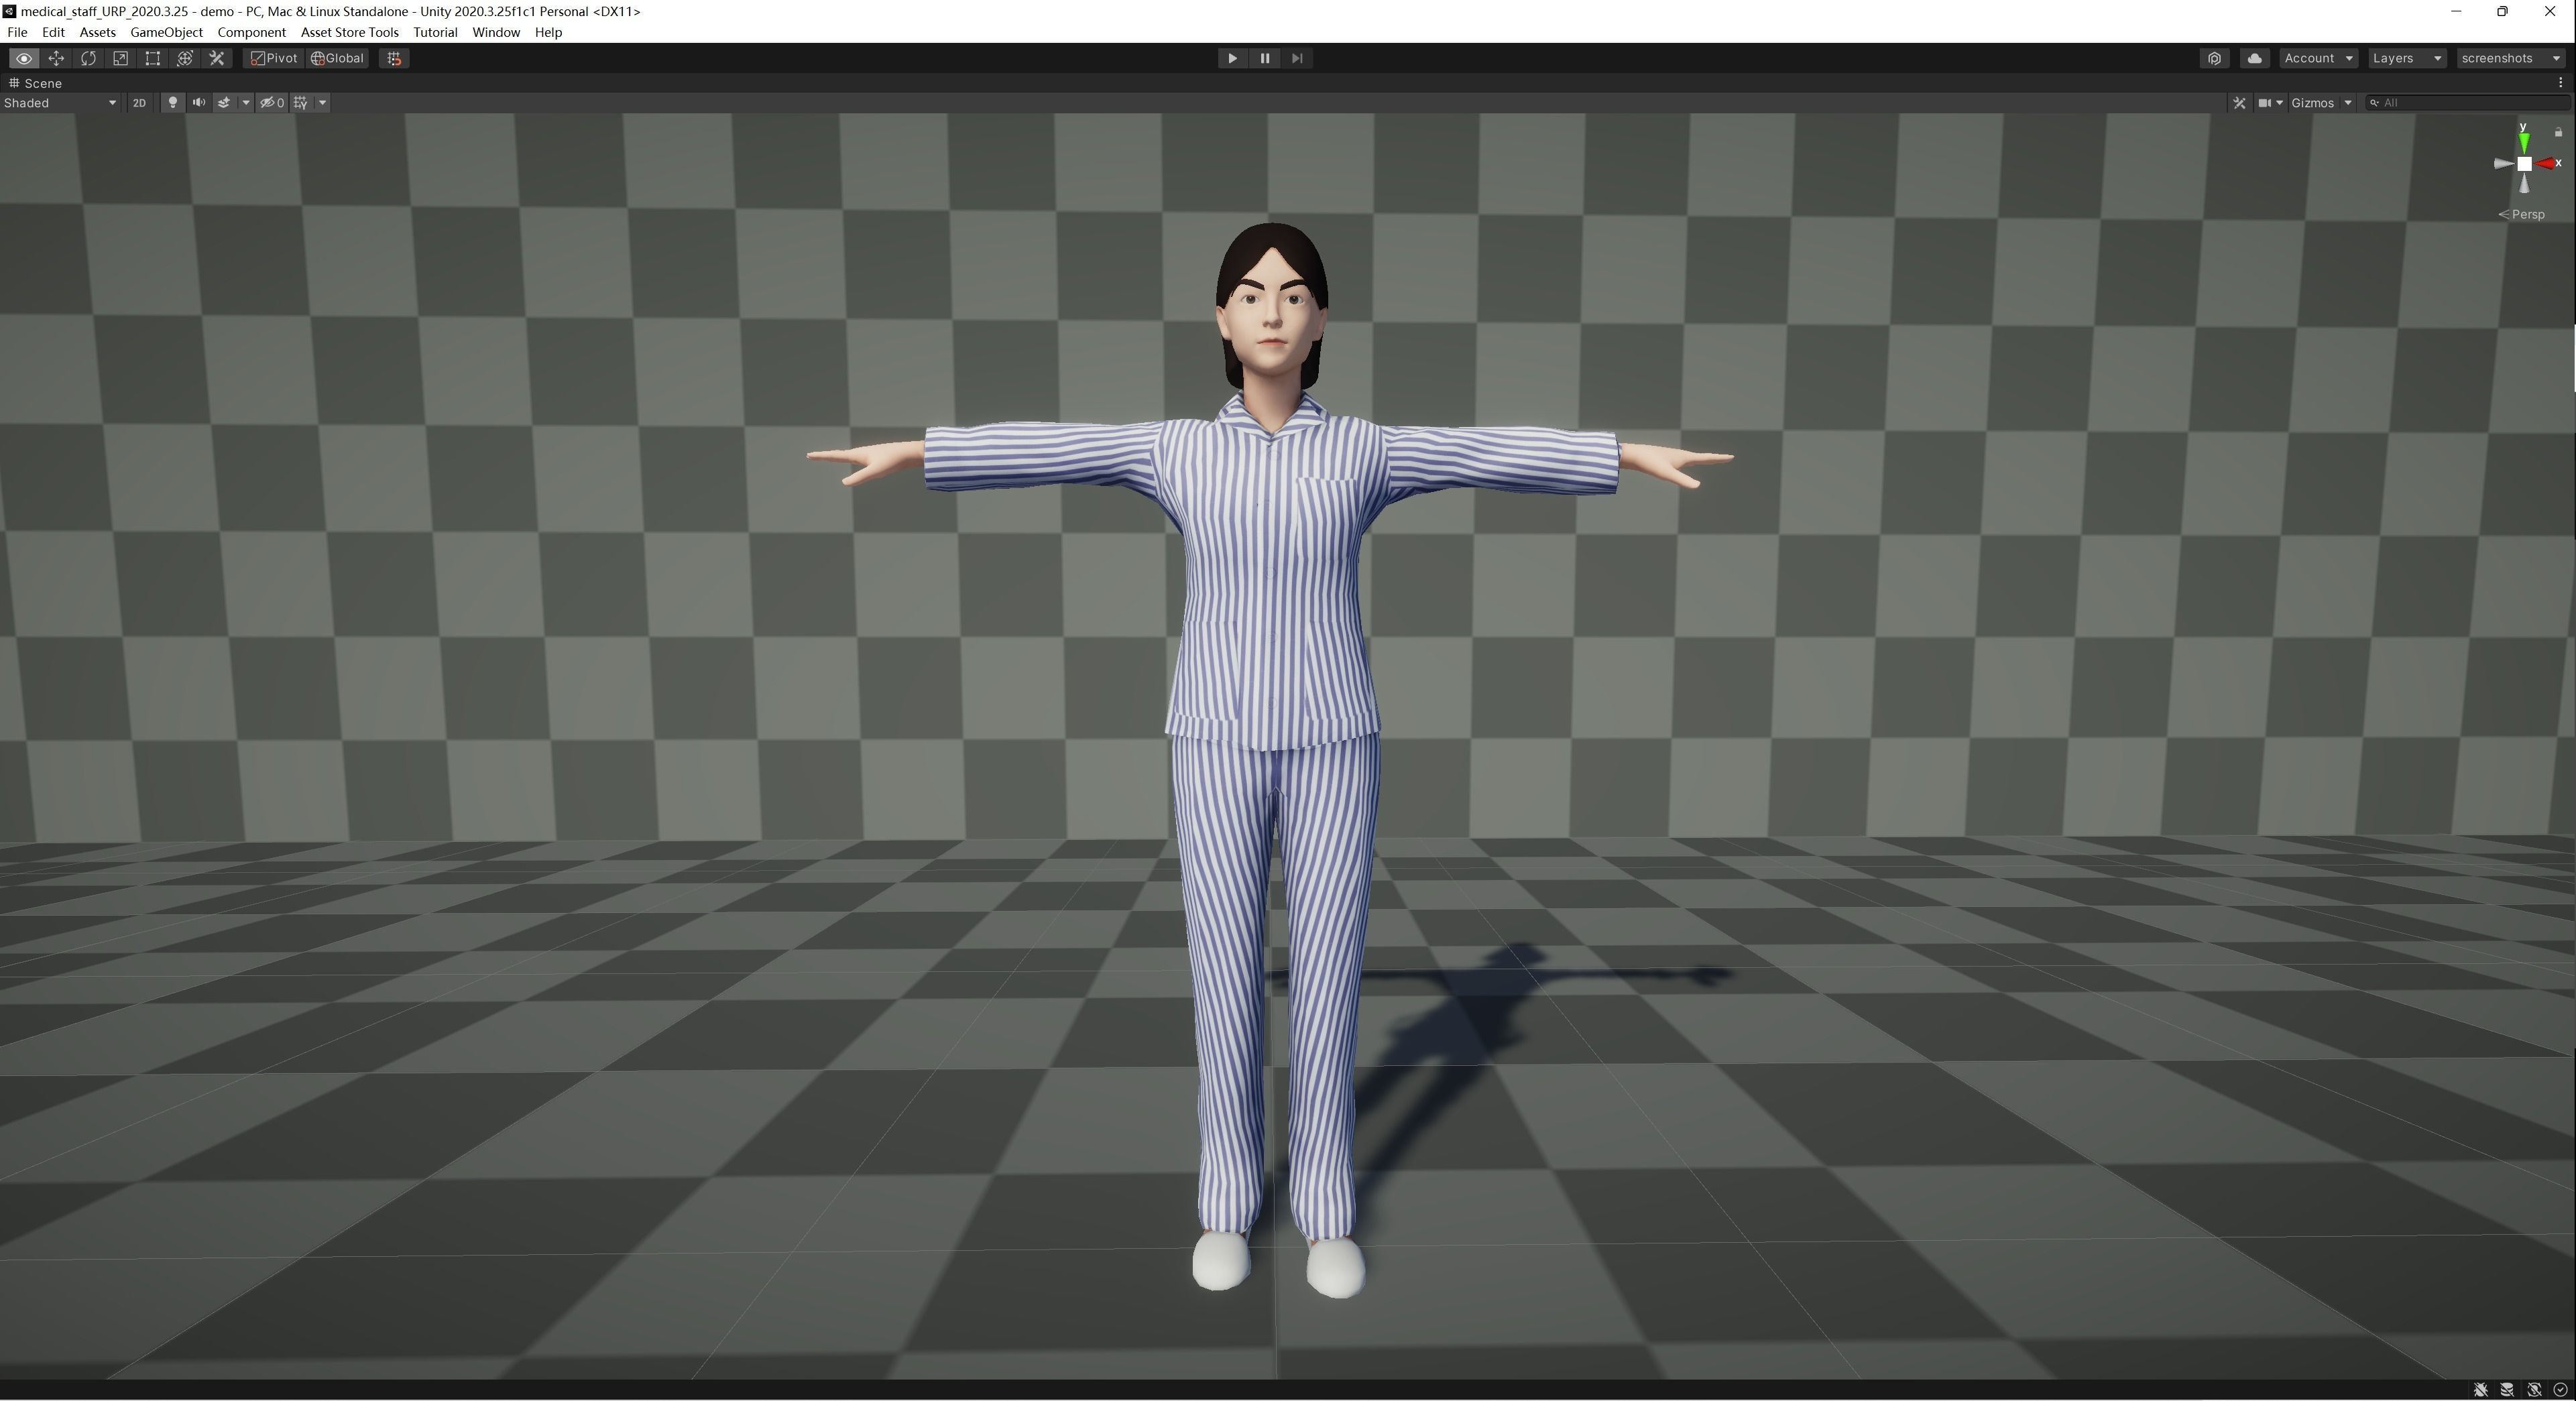2576x1401 pixels.
Task: Open the GameObject menu
Action: (x=166, y=32)
